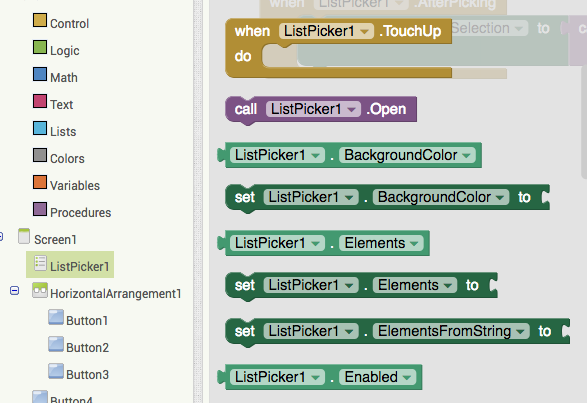Open BackgroundColor property dropdown in setter block

click(x=441, y=197)
